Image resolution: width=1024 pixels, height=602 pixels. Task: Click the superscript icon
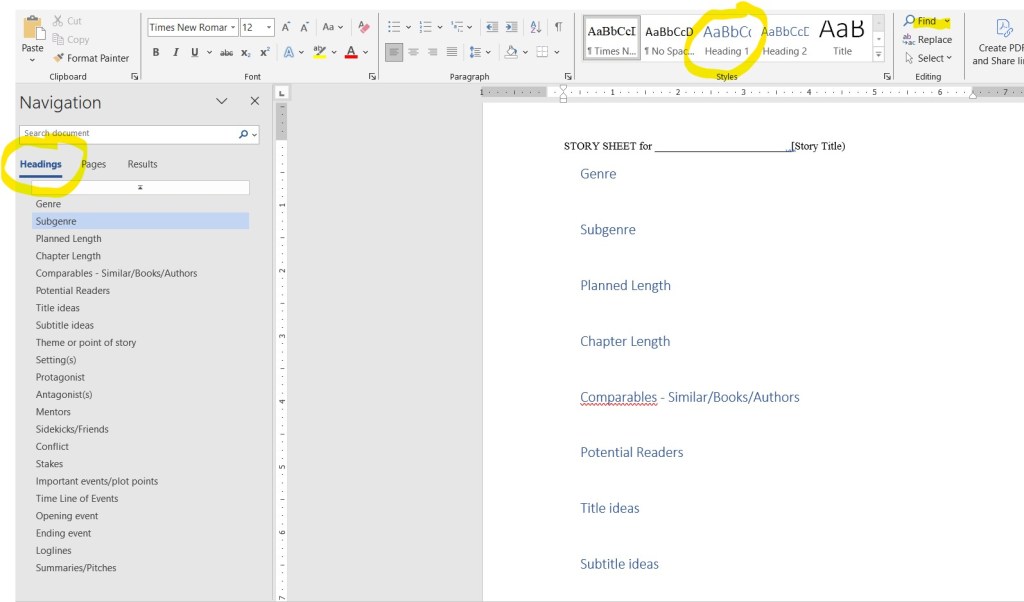coord(265,52)
